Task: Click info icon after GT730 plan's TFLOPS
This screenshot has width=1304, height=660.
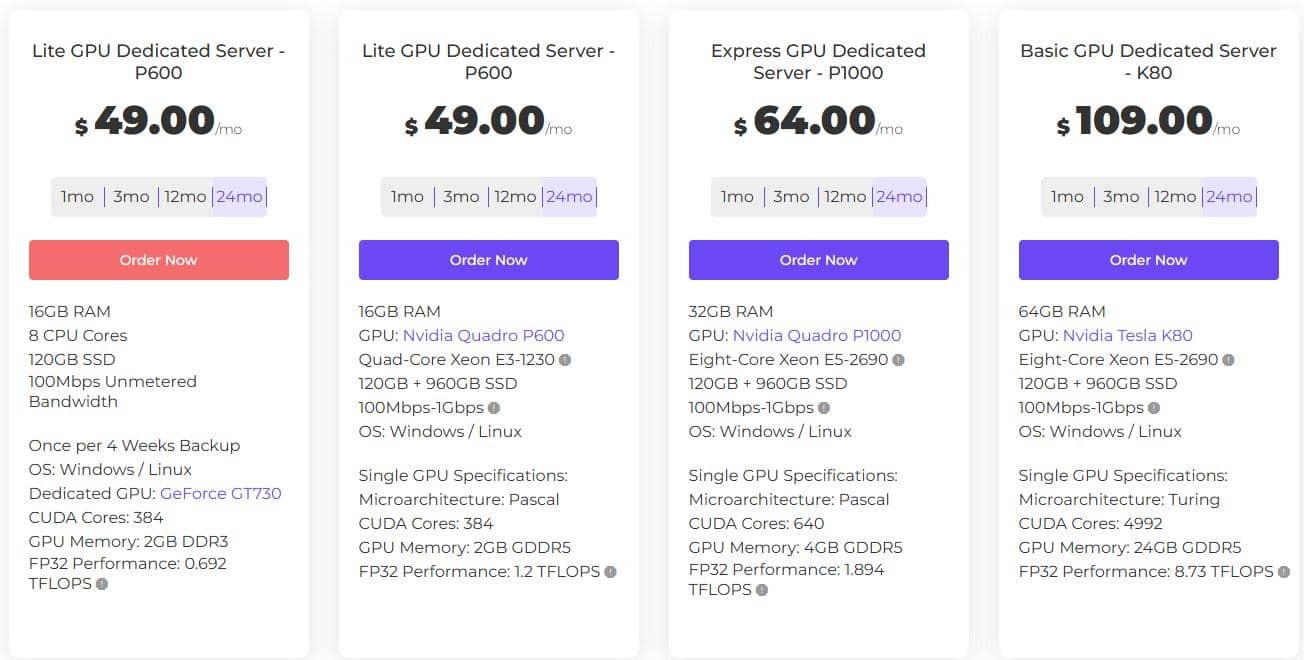Action: point(101,584)
